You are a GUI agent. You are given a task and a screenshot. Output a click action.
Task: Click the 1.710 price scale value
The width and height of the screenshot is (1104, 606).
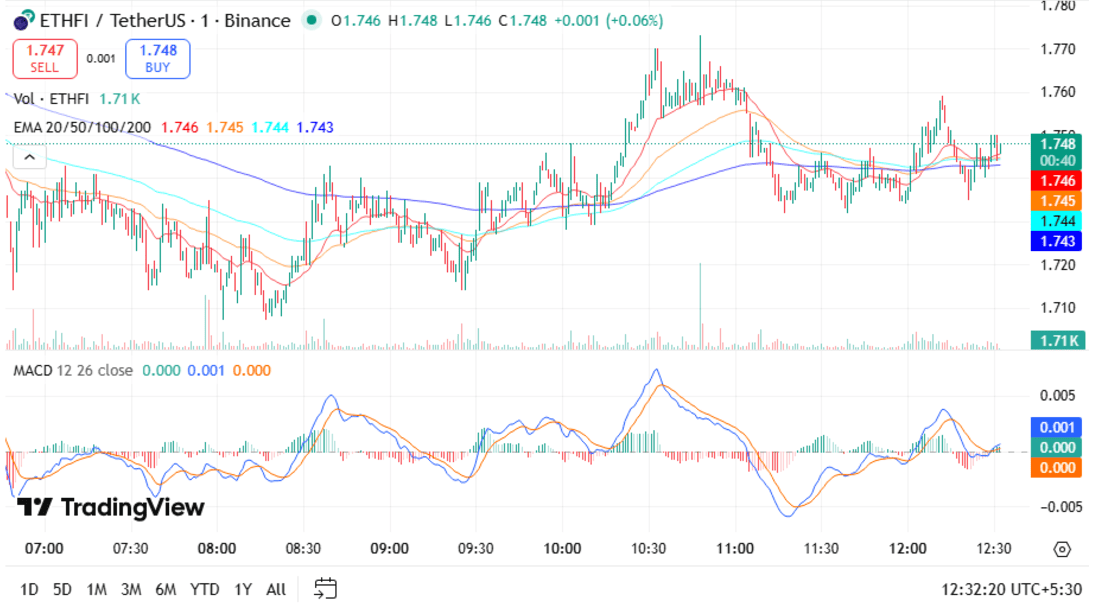1058,308
